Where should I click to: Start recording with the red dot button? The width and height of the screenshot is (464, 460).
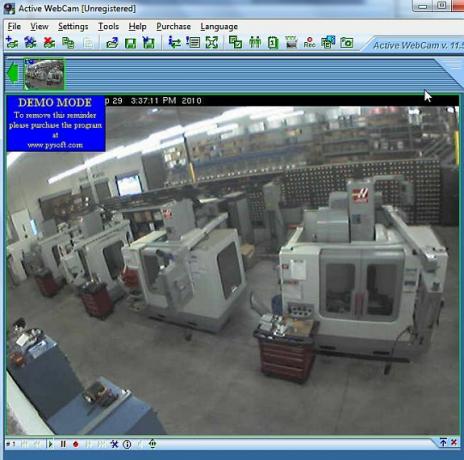click(76, 444)
